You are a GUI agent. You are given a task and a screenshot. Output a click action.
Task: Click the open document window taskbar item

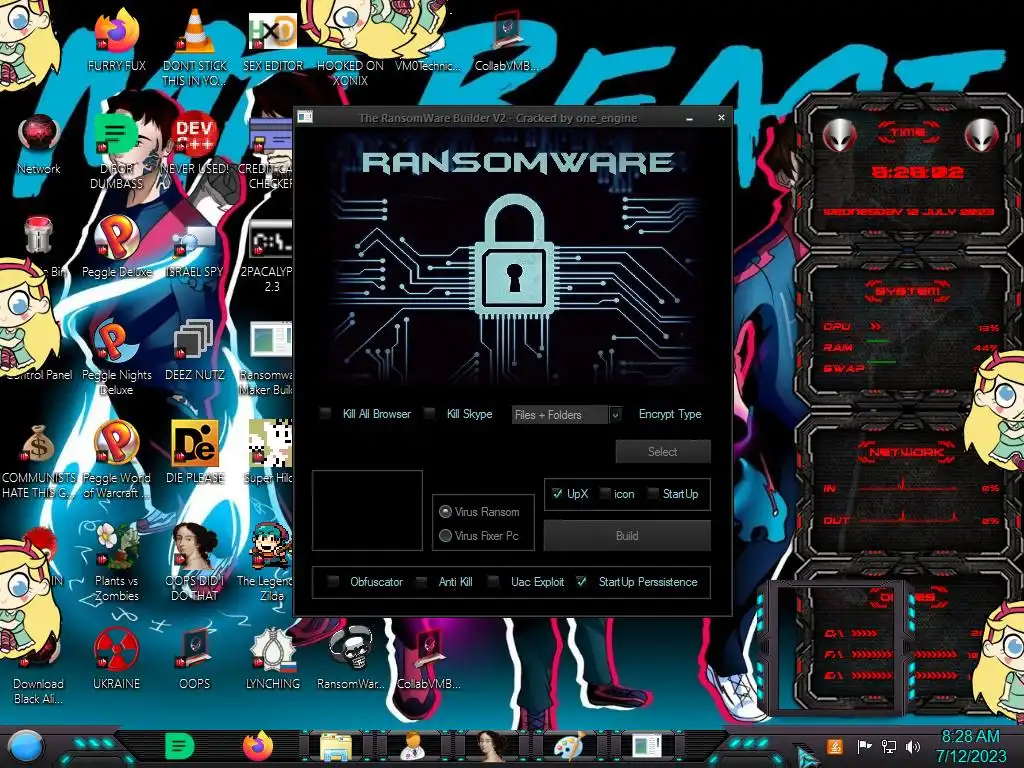click(647, 747)
